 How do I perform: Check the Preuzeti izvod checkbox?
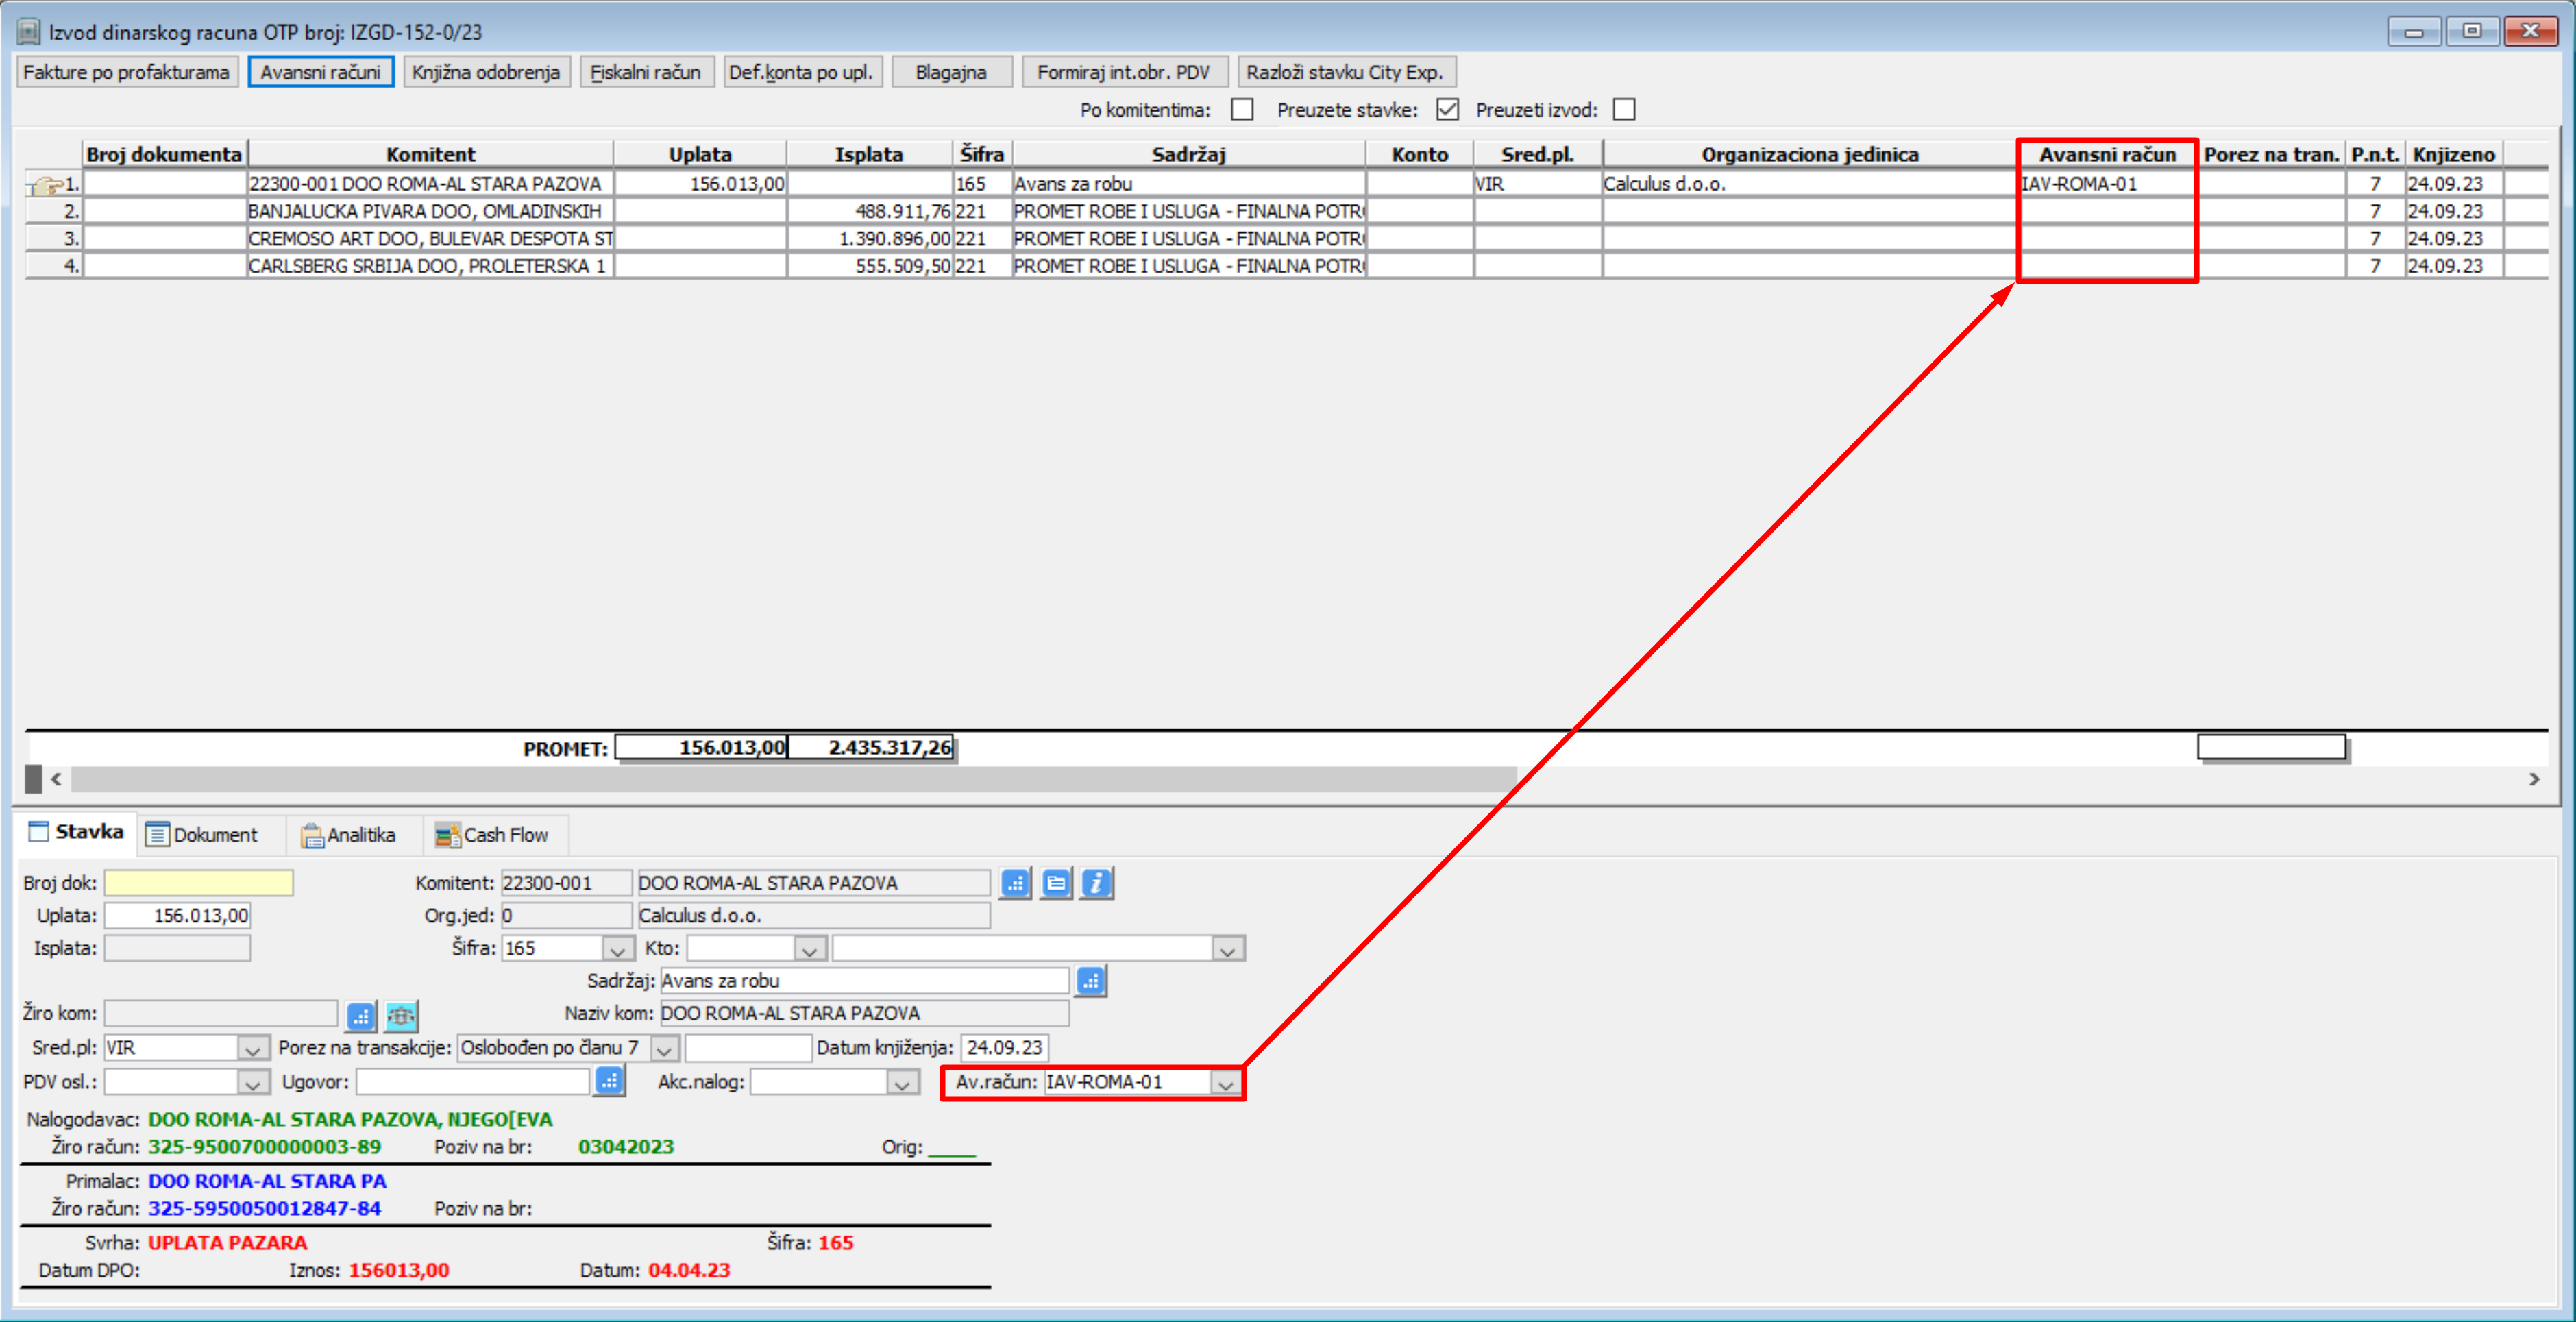[1624, 109]
